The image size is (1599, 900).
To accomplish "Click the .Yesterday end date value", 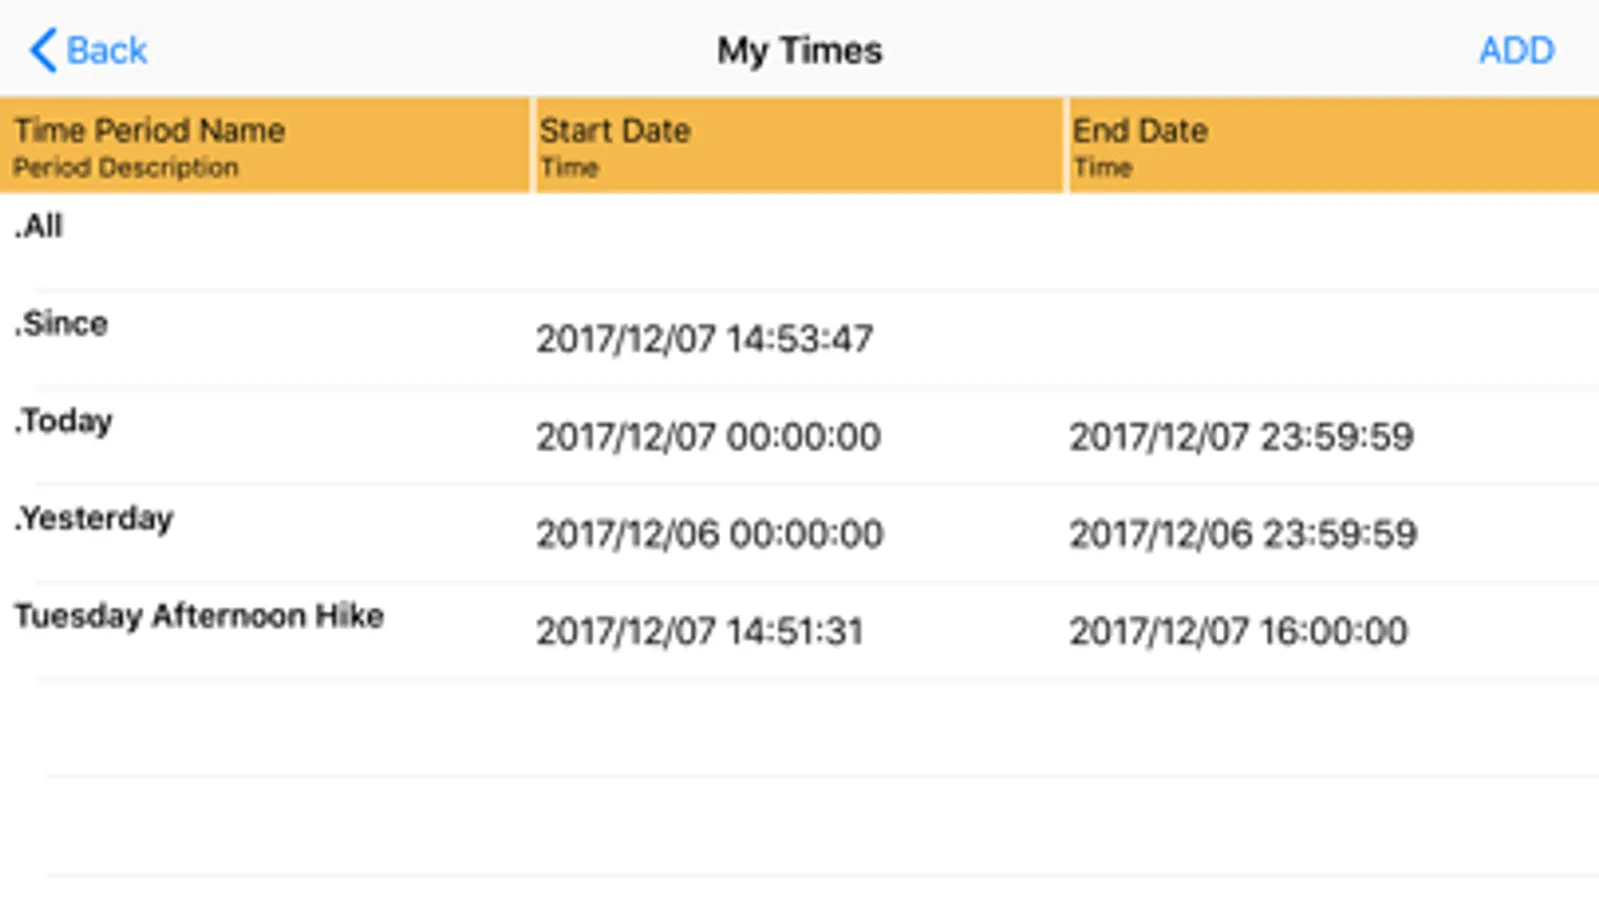I will [x=1243, y=534].
